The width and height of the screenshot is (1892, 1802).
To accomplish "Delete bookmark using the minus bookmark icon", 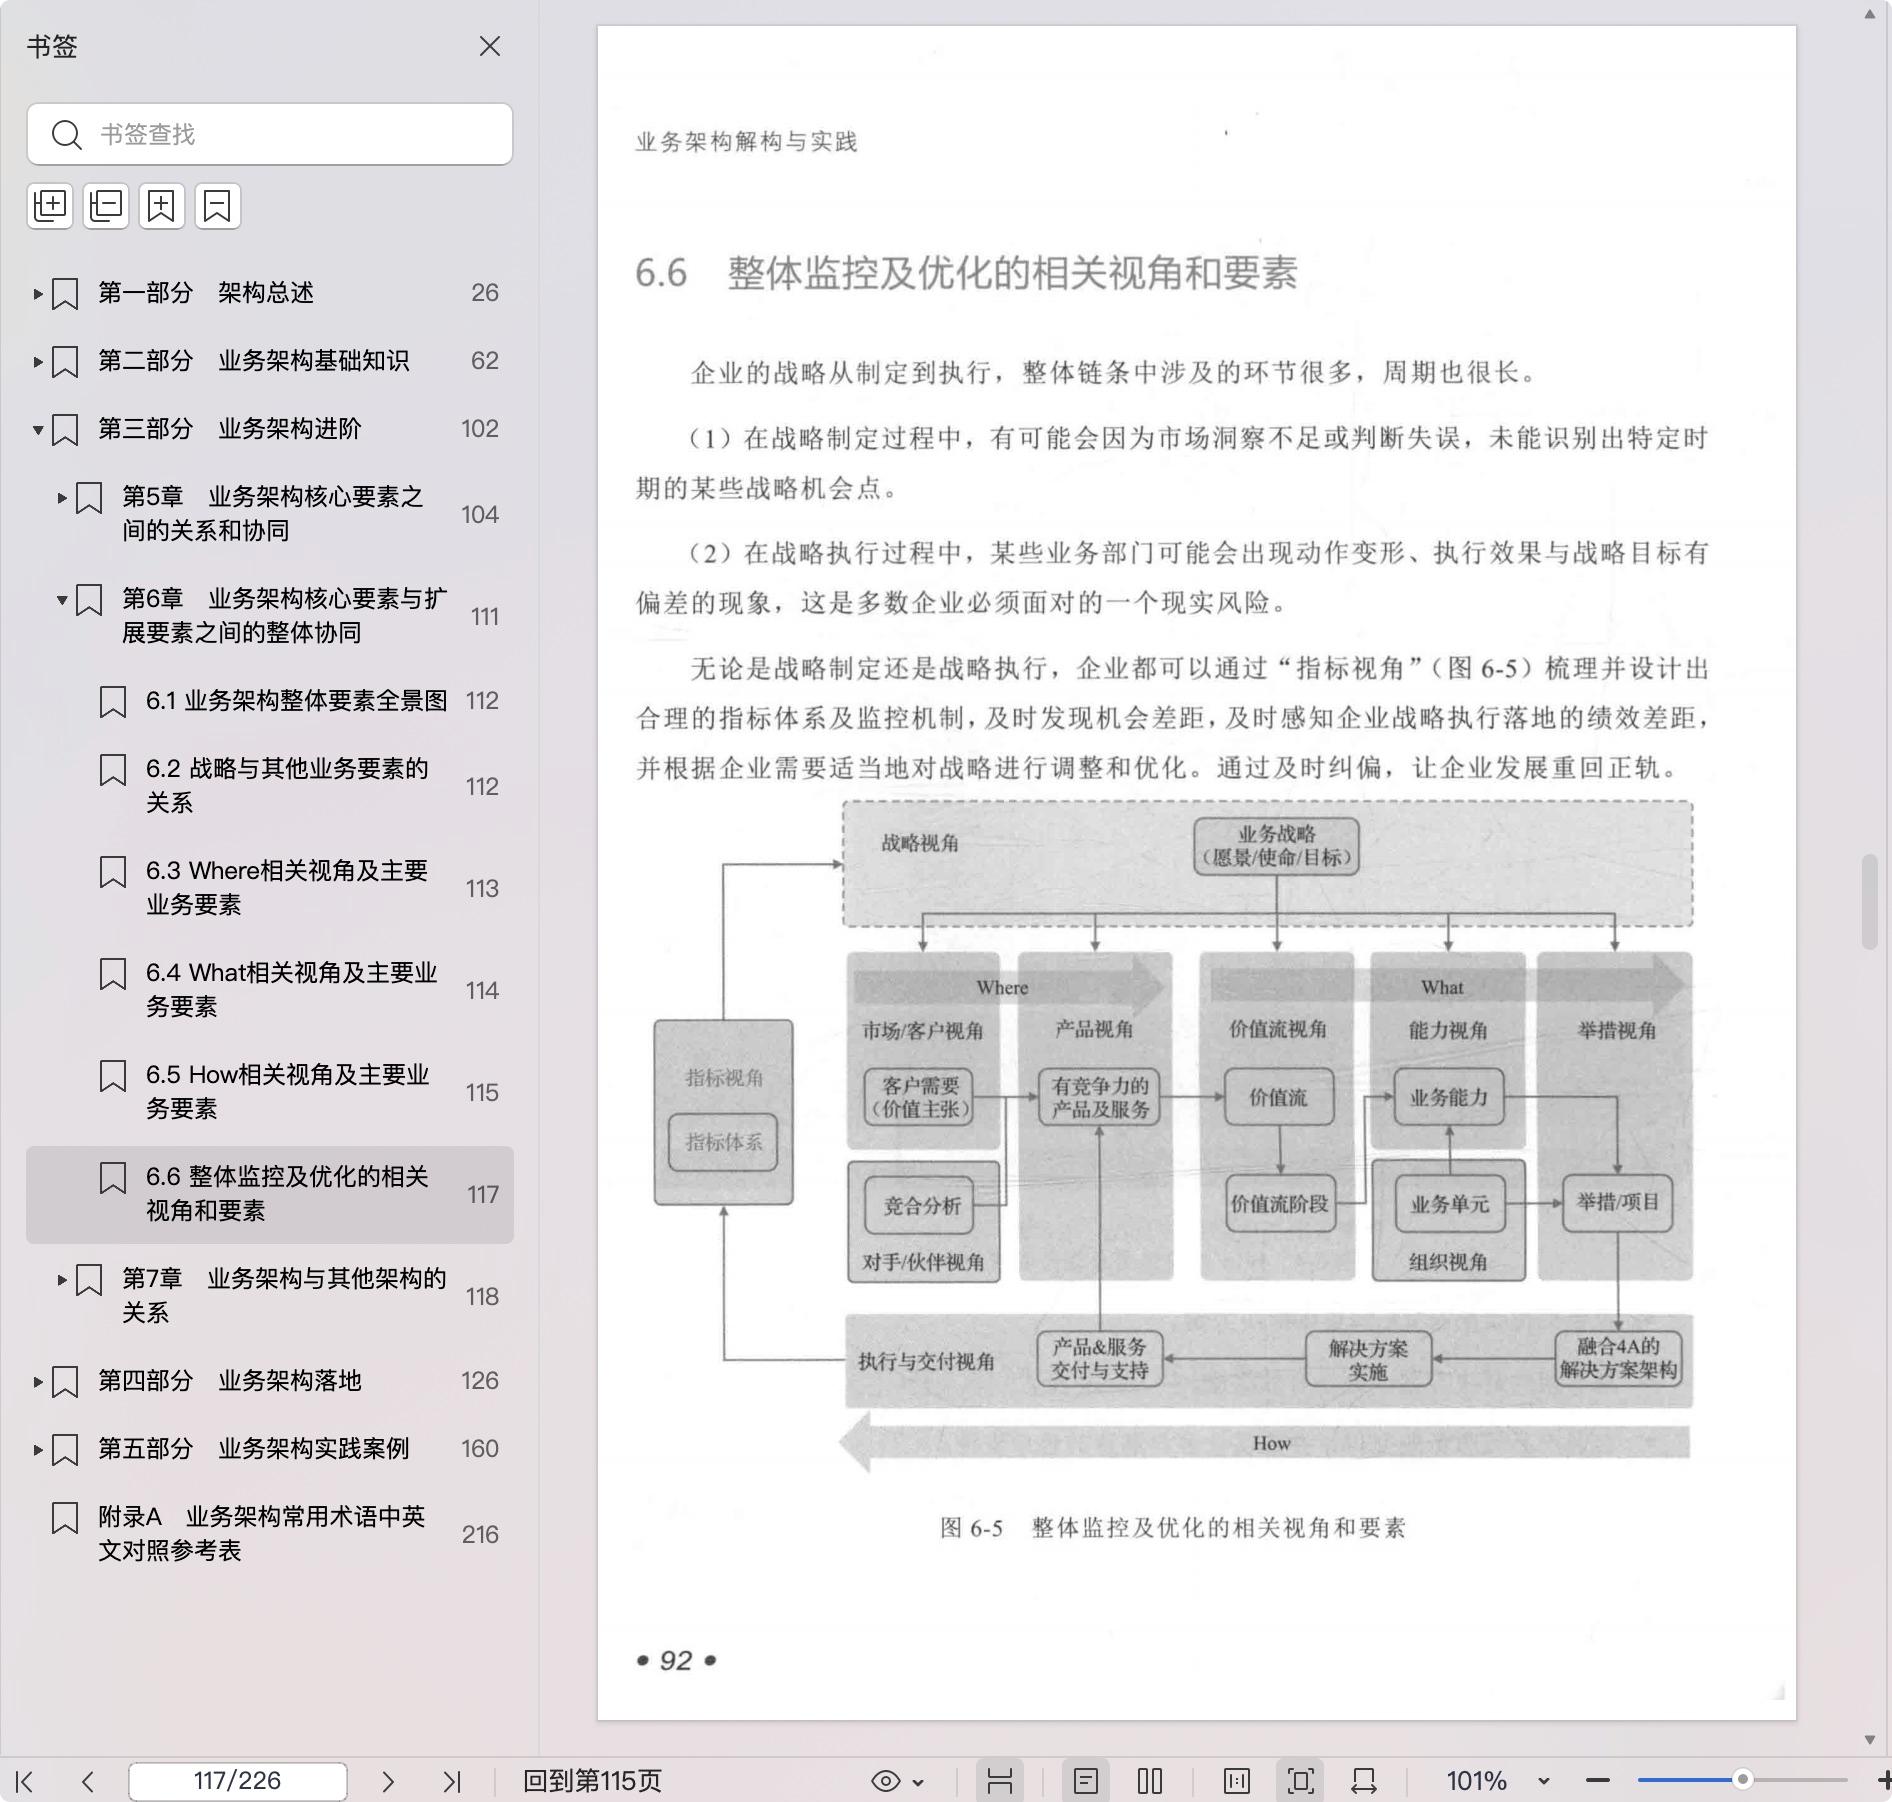I will [218, 206].
